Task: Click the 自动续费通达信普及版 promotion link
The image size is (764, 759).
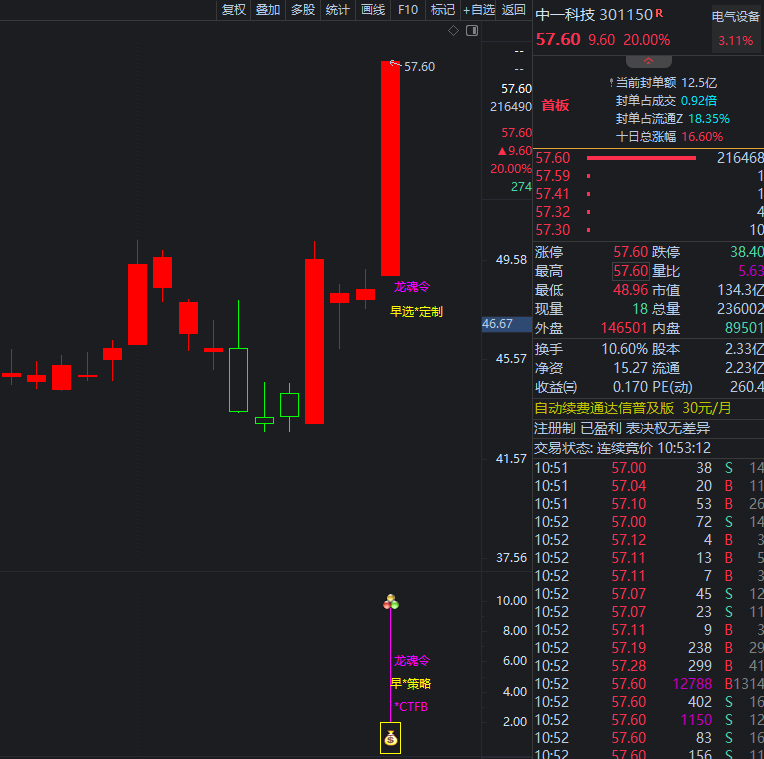Action: 633,408
